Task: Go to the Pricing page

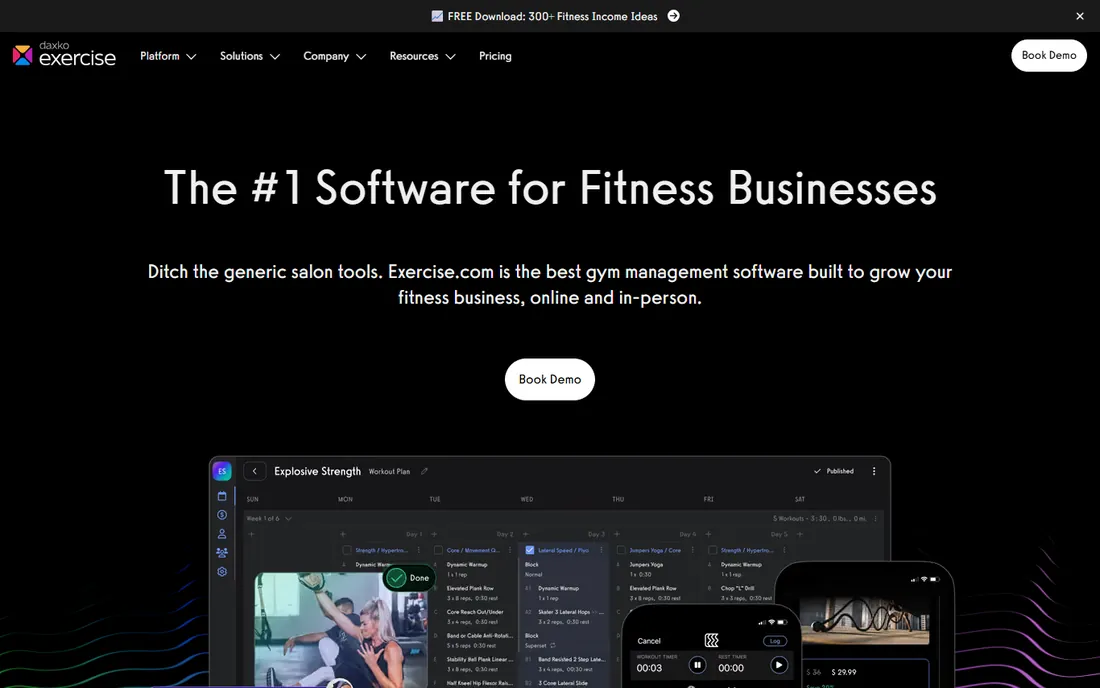Action: (x=495, y=56)
